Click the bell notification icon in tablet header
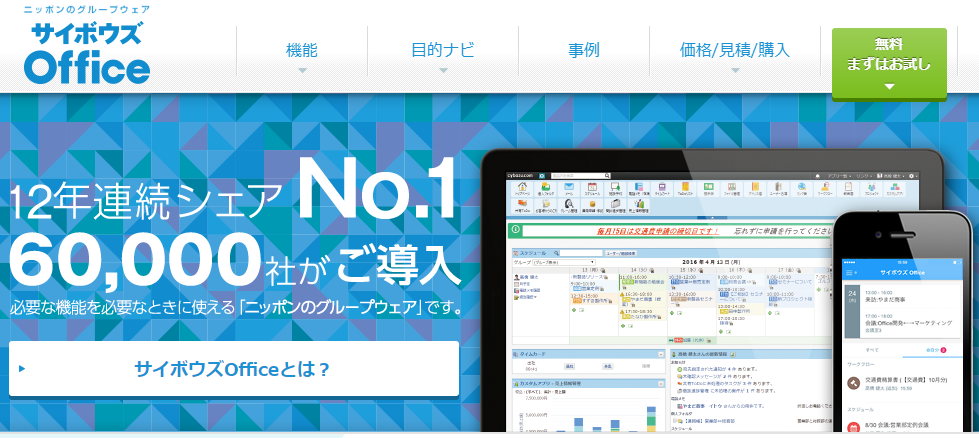979x438 pixels. click(x=817, y=177)
